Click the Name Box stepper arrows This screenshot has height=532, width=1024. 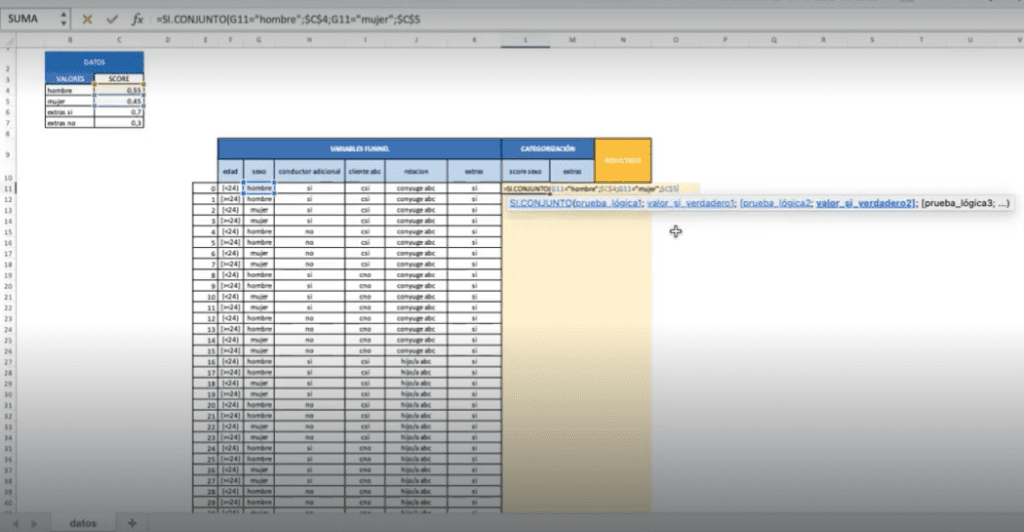point(63,19)
